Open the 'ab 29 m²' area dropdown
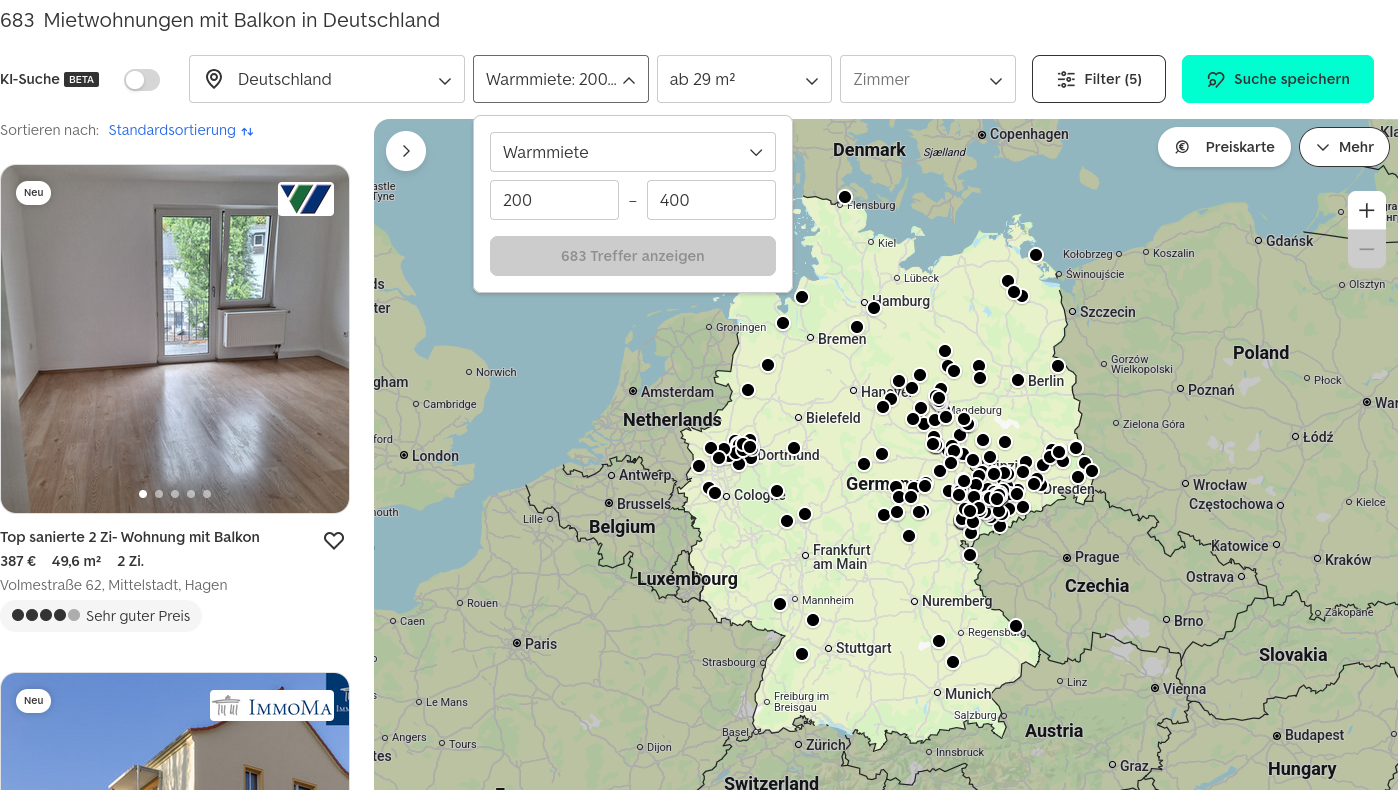 point(744,79)
